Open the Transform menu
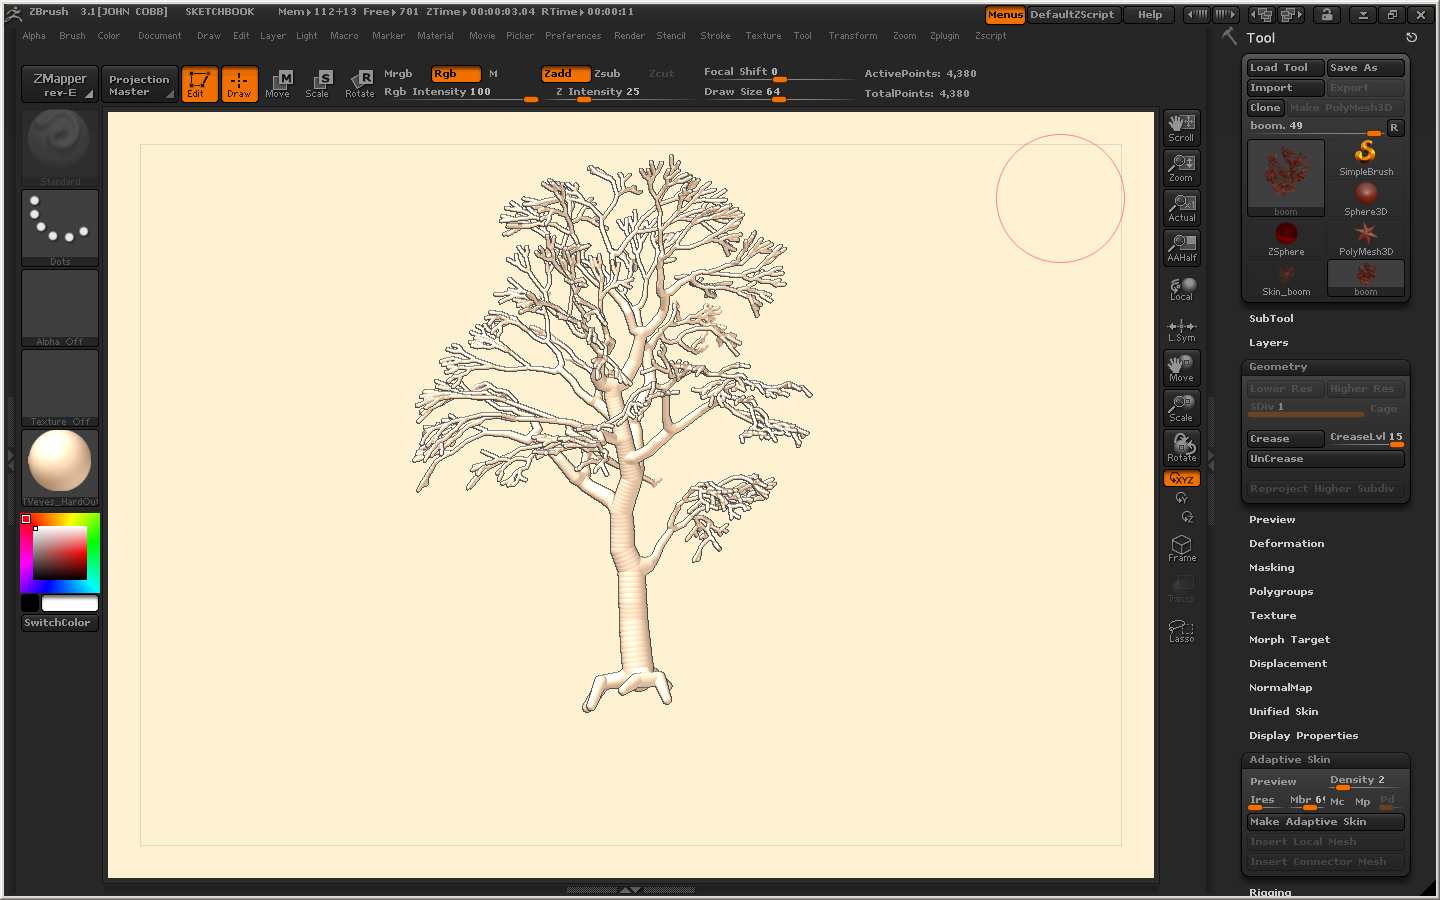The height and width of the screenshot is (900, 1440). tap(853, 36)
